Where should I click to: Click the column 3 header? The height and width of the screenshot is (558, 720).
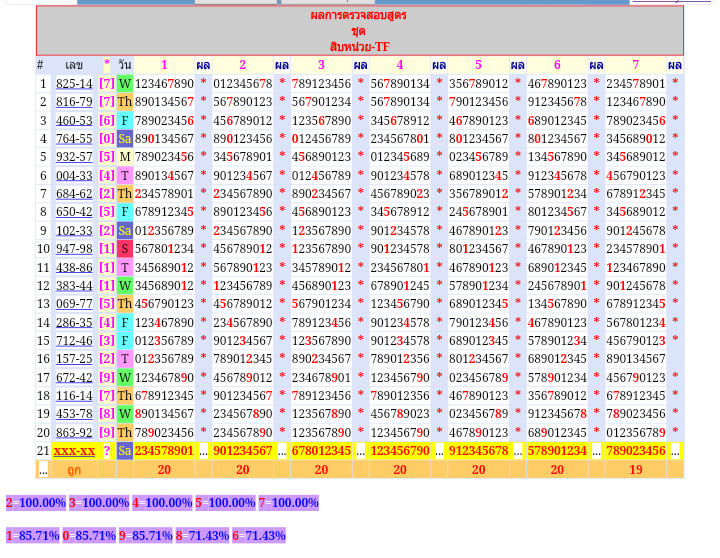pyautogui.click(x=321, y=65)
